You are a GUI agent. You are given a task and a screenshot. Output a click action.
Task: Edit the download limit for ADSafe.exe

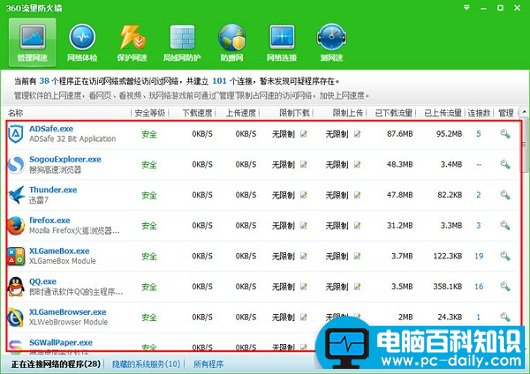tap(304, 134)
